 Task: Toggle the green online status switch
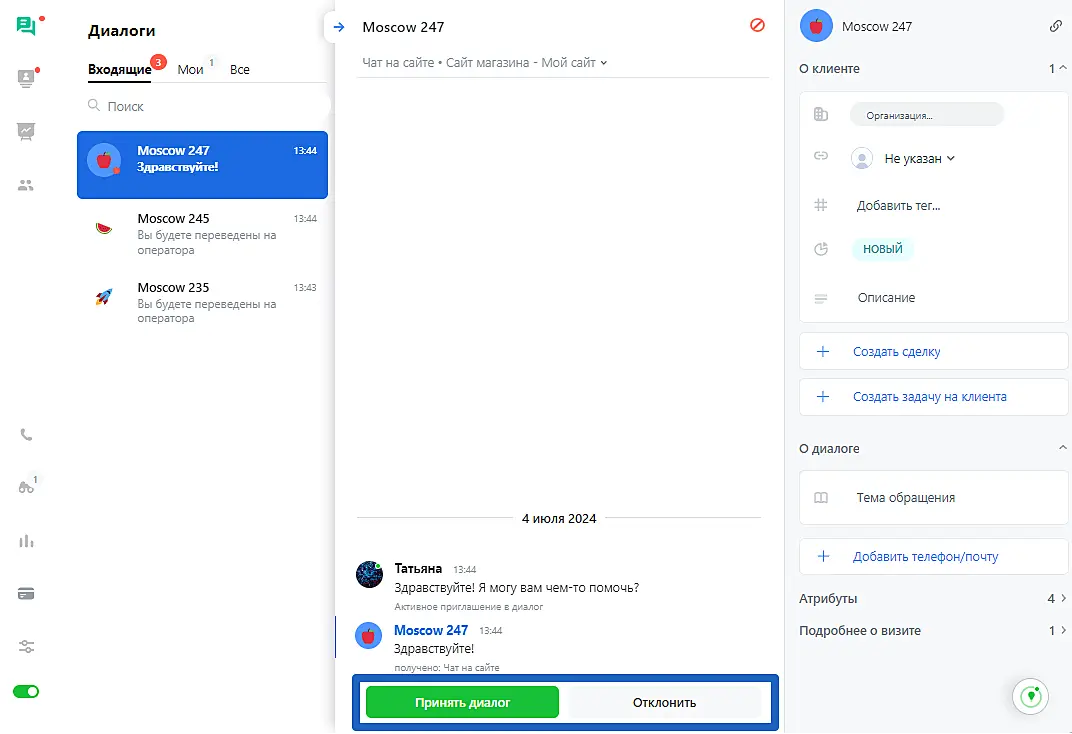coord(26,691)
